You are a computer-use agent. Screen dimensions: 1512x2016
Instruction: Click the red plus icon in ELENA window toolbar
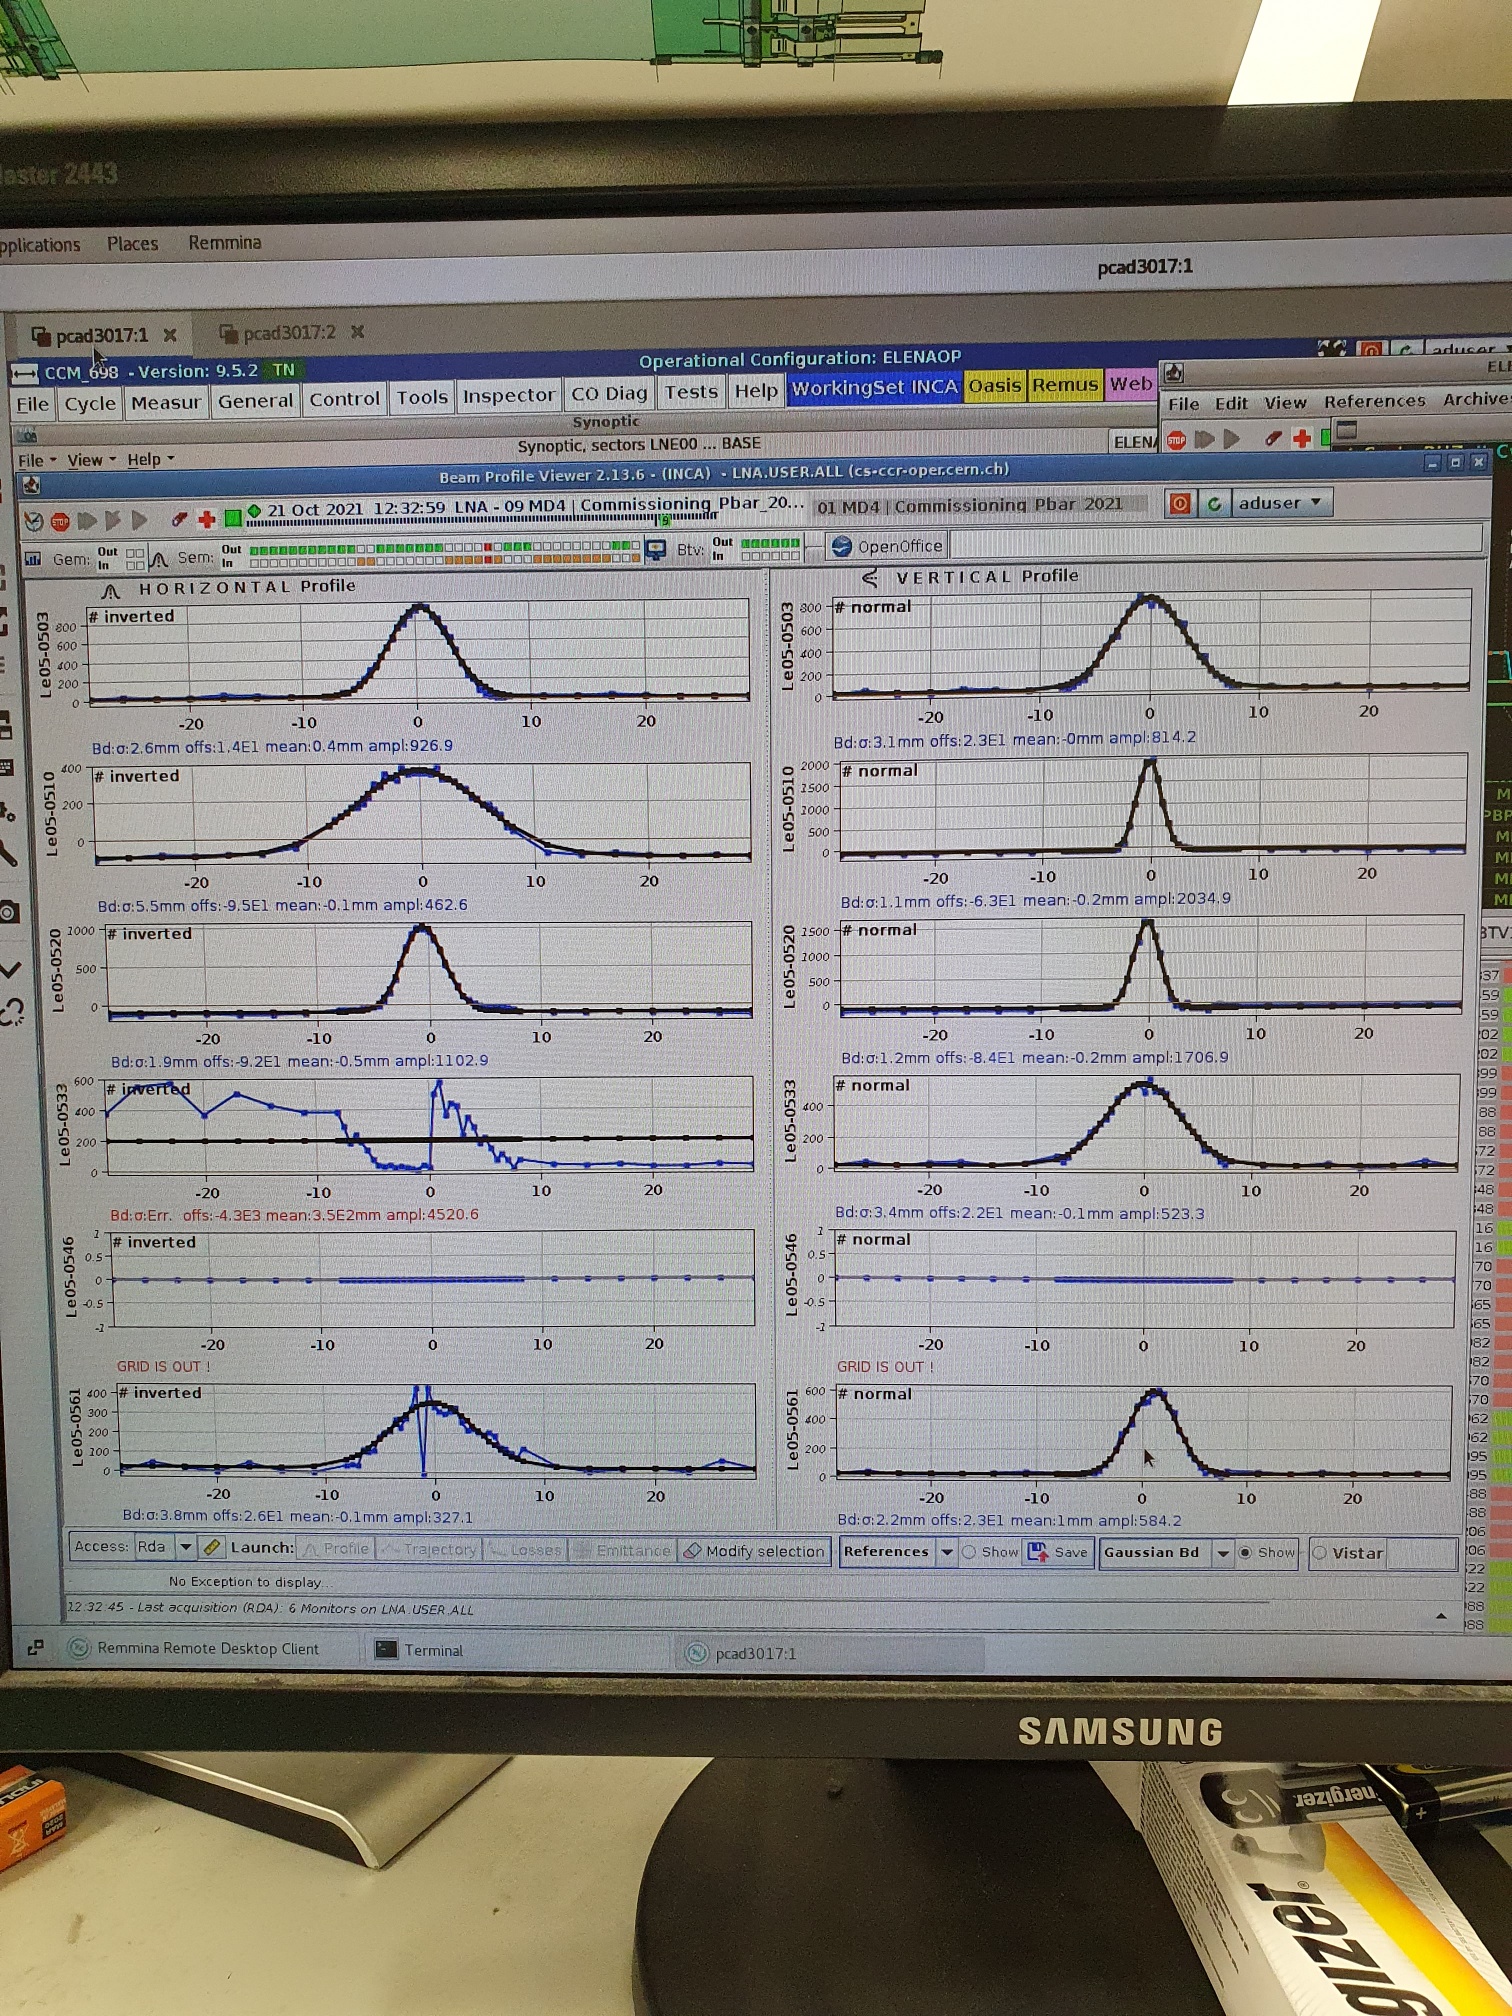click(x=1301, y=439)
